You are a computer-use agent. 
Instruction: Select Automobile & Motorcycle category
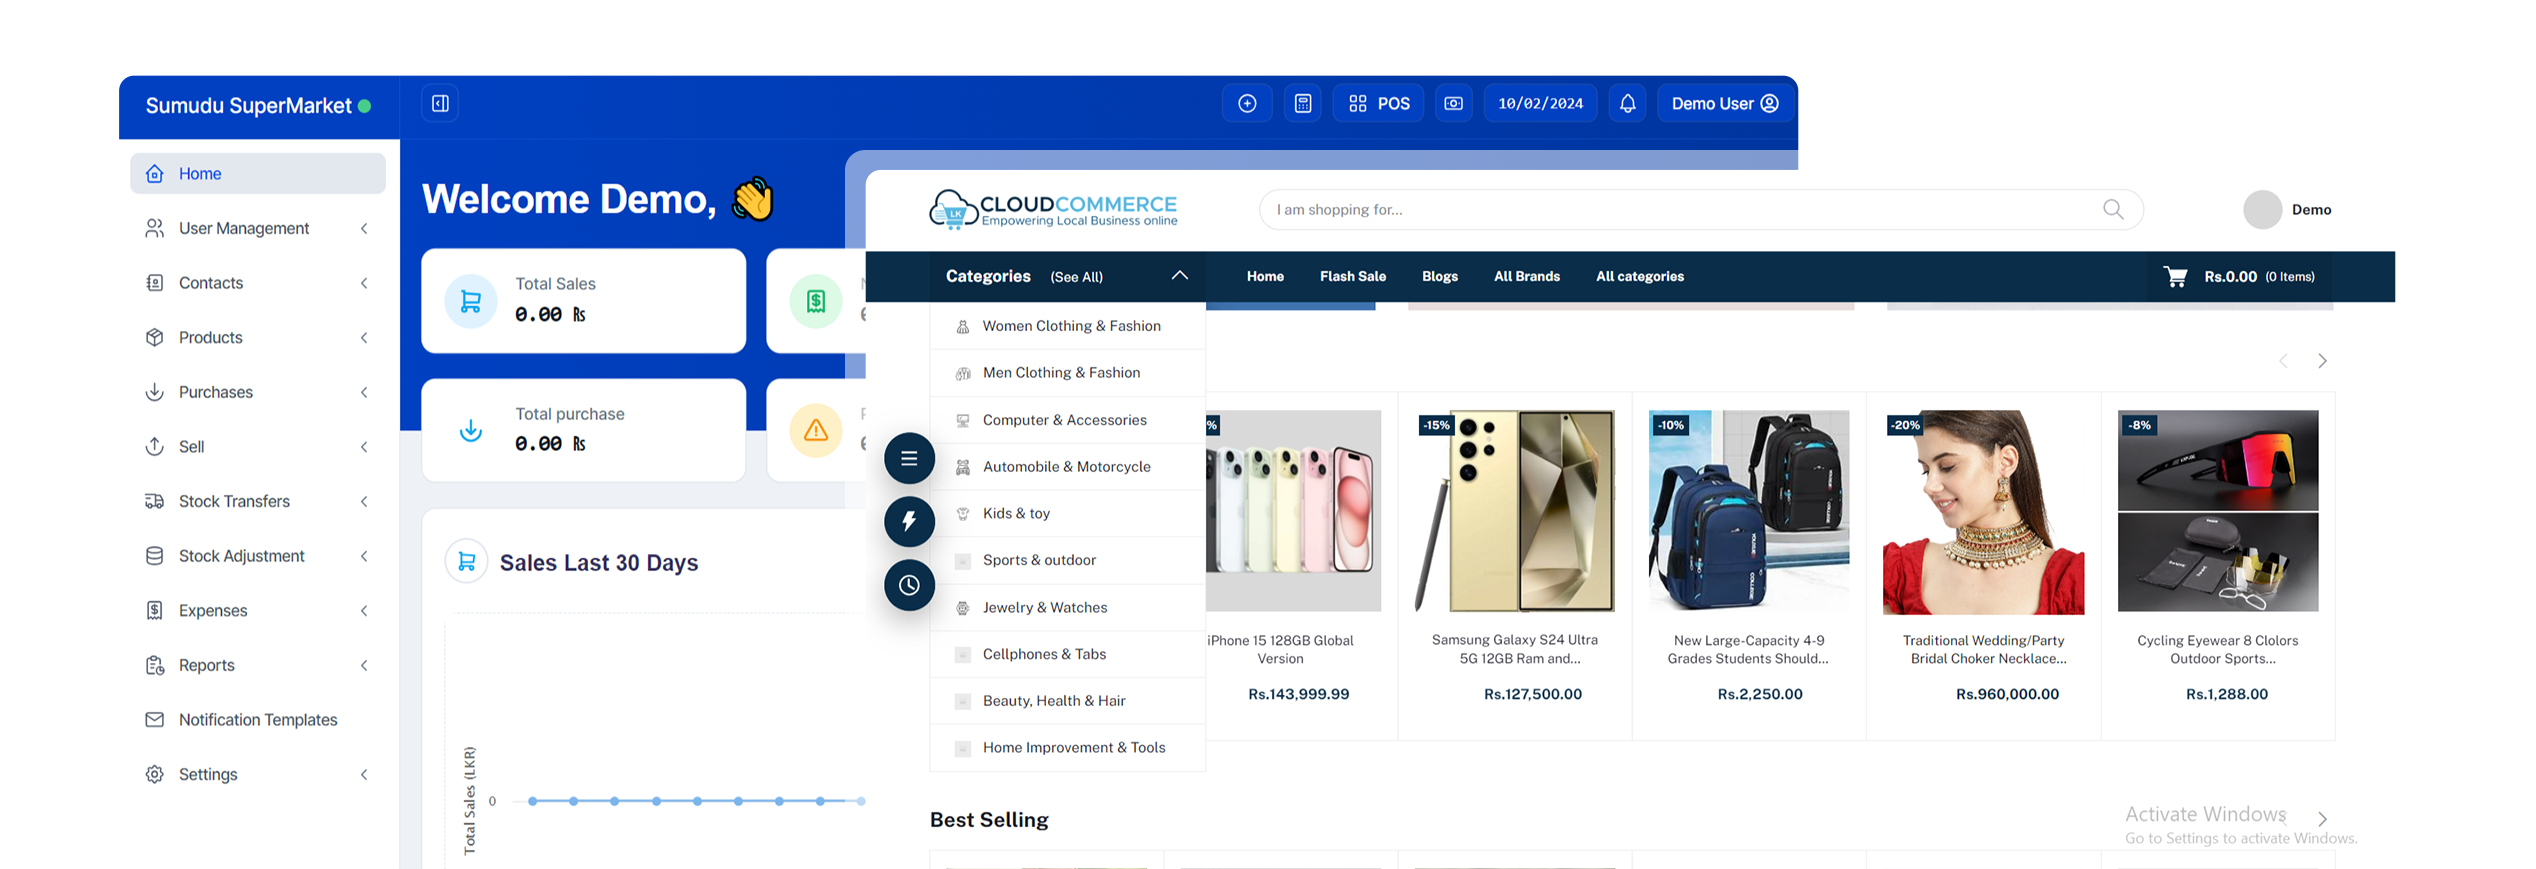click(1067, 466)
